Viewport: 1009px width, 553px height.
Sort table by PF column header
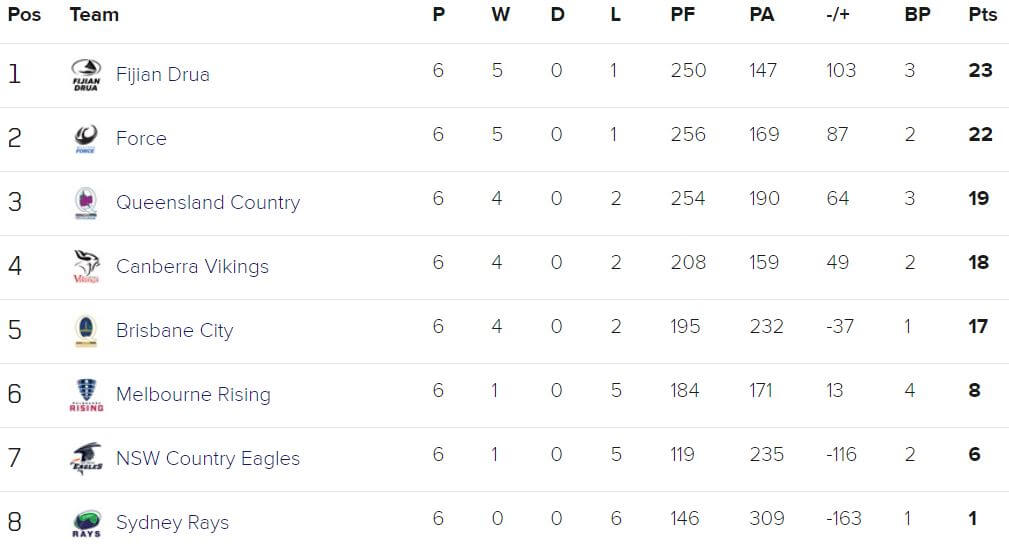683,14
